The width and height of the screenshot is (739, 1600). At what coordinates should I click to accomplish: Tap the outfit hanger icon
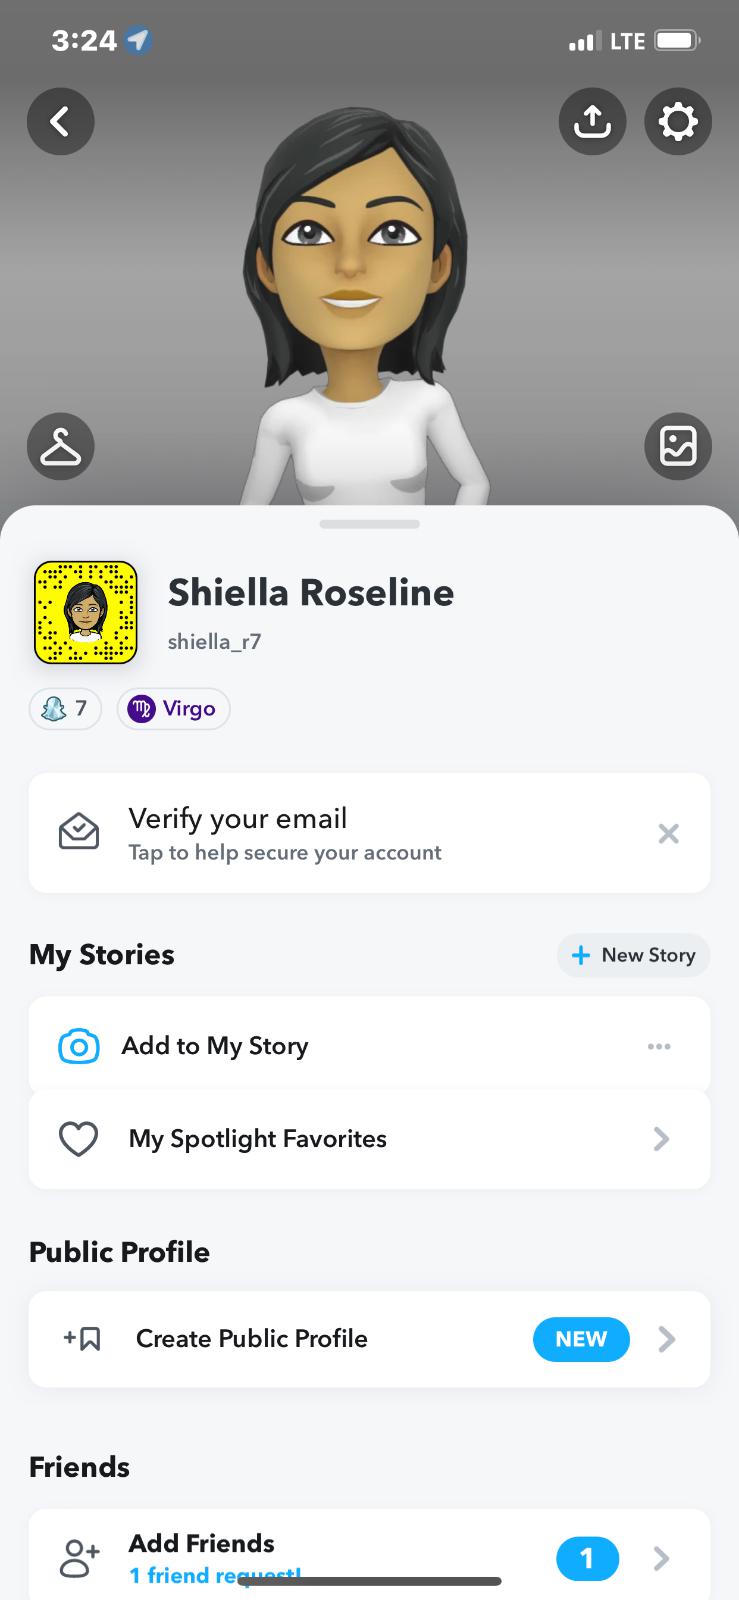click(x=61, y=446)
